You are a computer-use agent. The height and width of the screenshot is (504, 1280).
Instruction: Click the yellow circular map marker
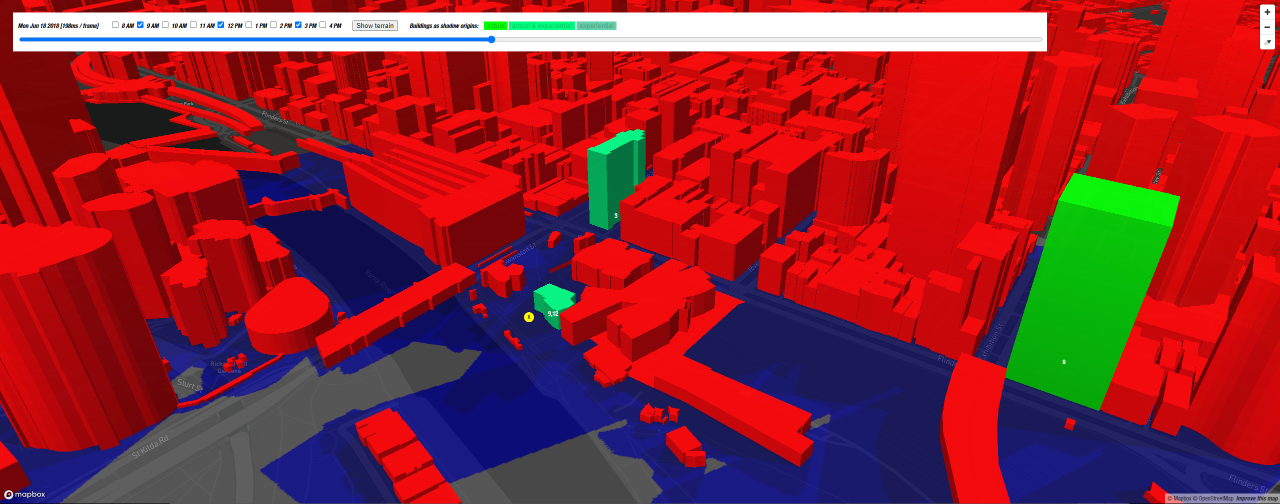529,317
